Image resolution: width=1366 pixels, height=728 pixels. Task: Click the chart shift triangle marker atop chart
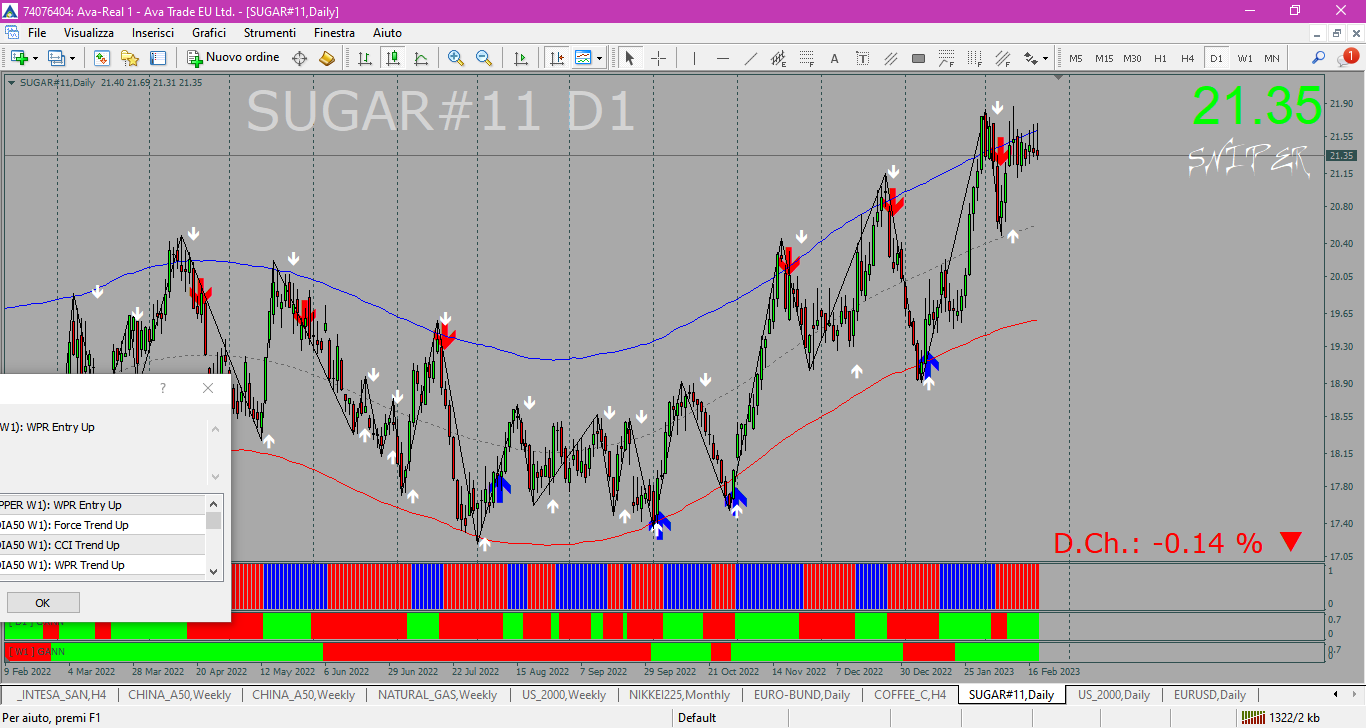[1059, 77]
